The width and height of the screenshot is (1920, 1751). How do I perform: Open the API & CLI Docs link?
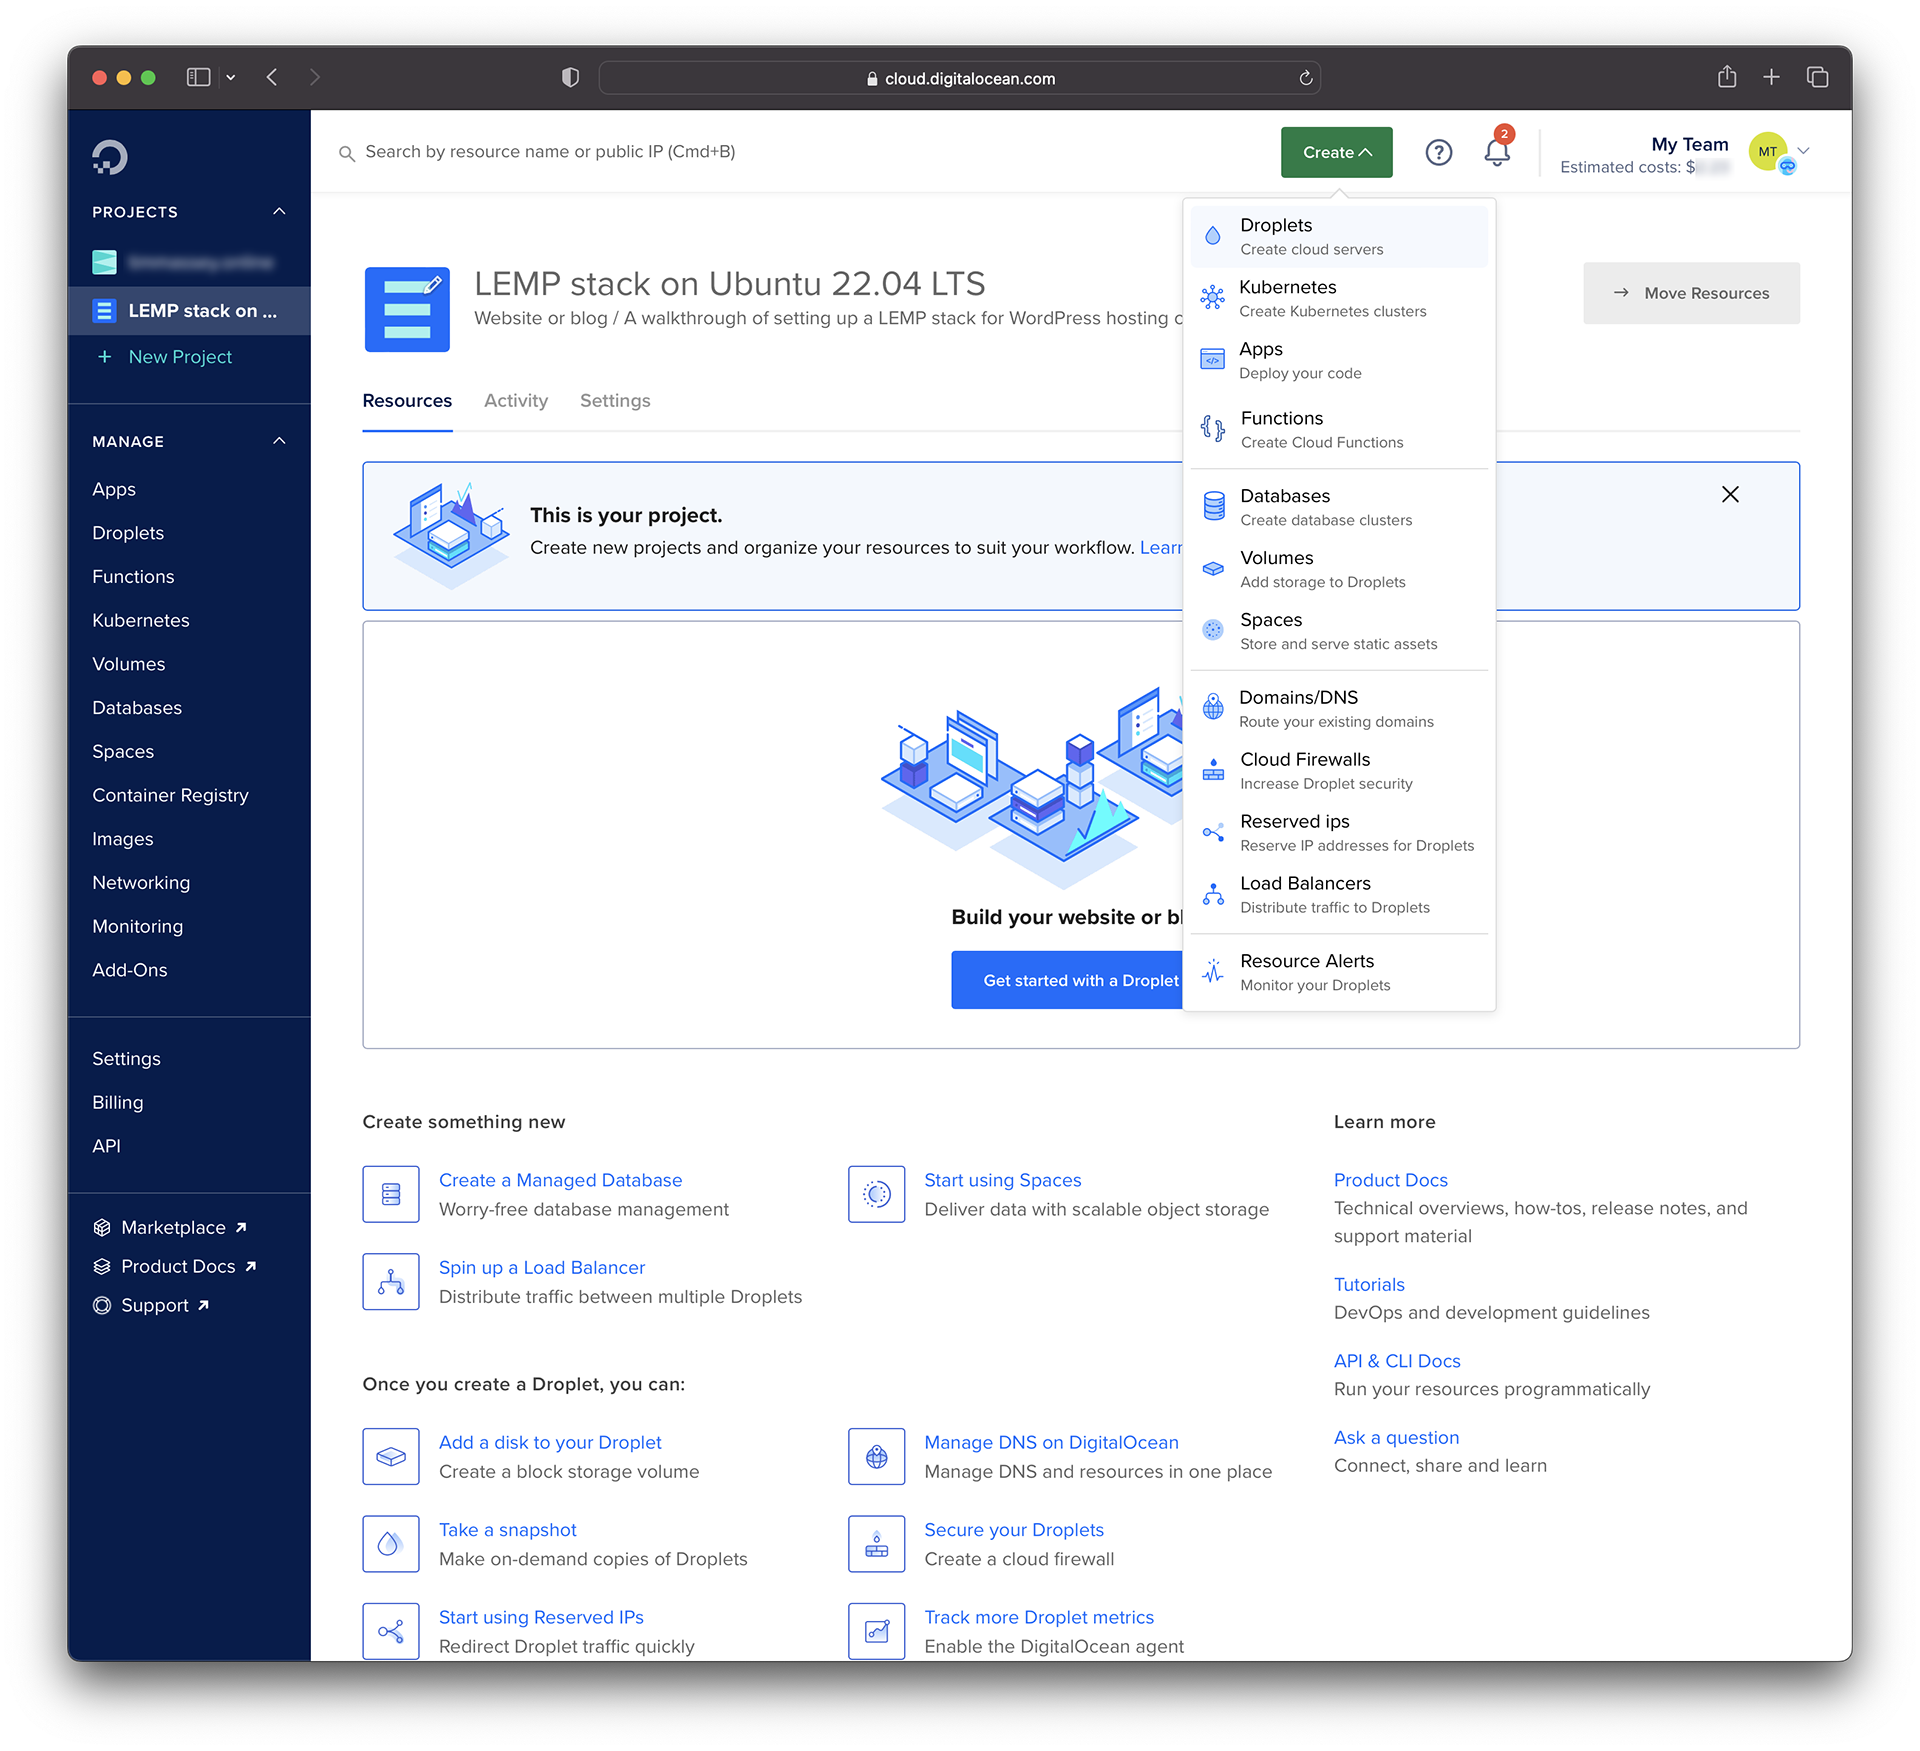pos(1397,1361)
